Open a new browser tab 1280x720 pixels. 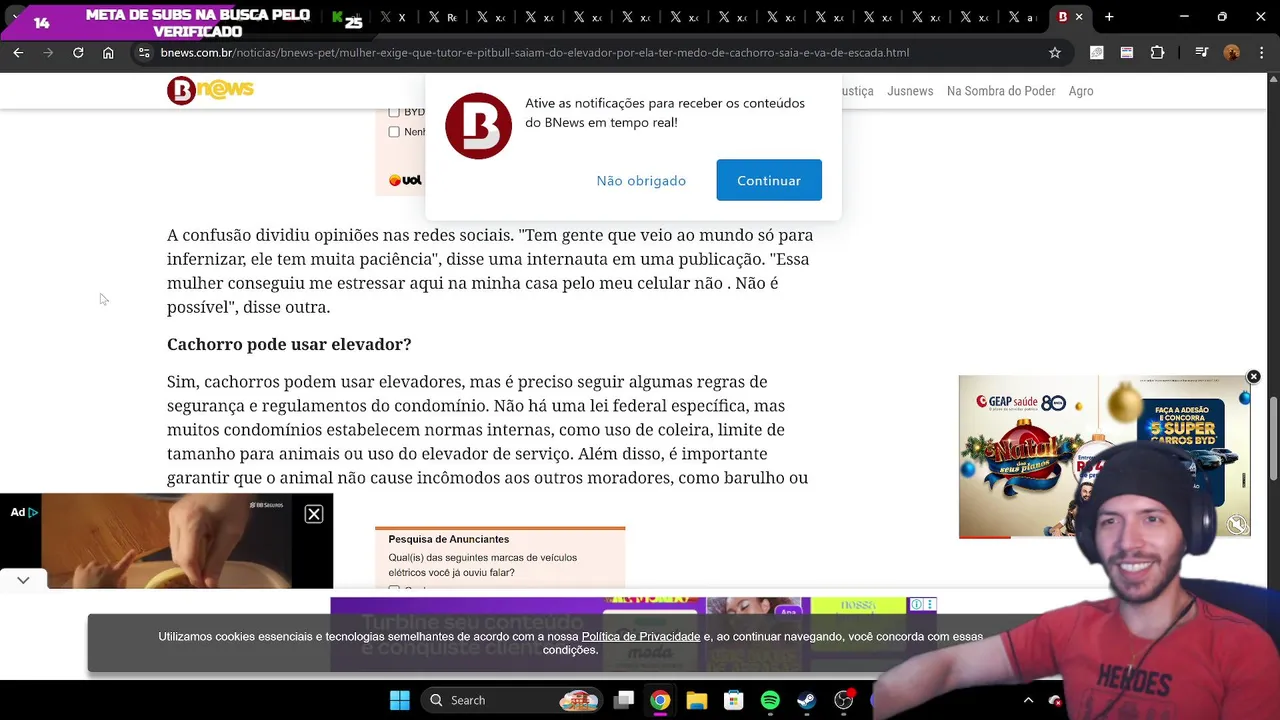(x=1109, y=17)
